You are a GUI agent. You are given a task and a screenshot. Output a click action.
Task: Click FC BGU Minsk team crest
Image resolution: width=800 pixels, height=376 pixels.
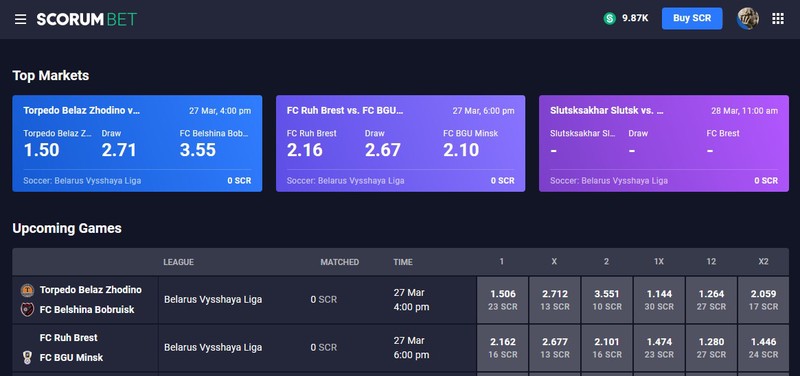tap(27, 358)
